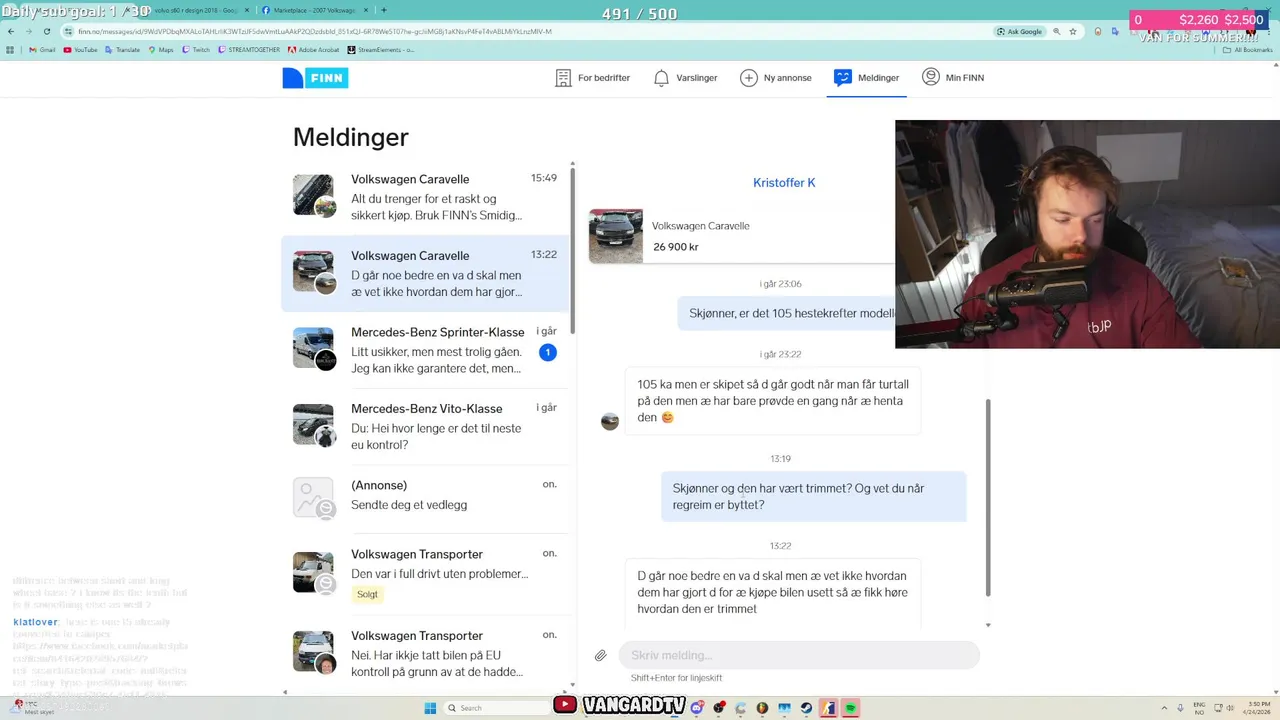Screen dimensions: 1280x720
Task: Bookmark this page with the star icon
Action: pos(1073,31)
